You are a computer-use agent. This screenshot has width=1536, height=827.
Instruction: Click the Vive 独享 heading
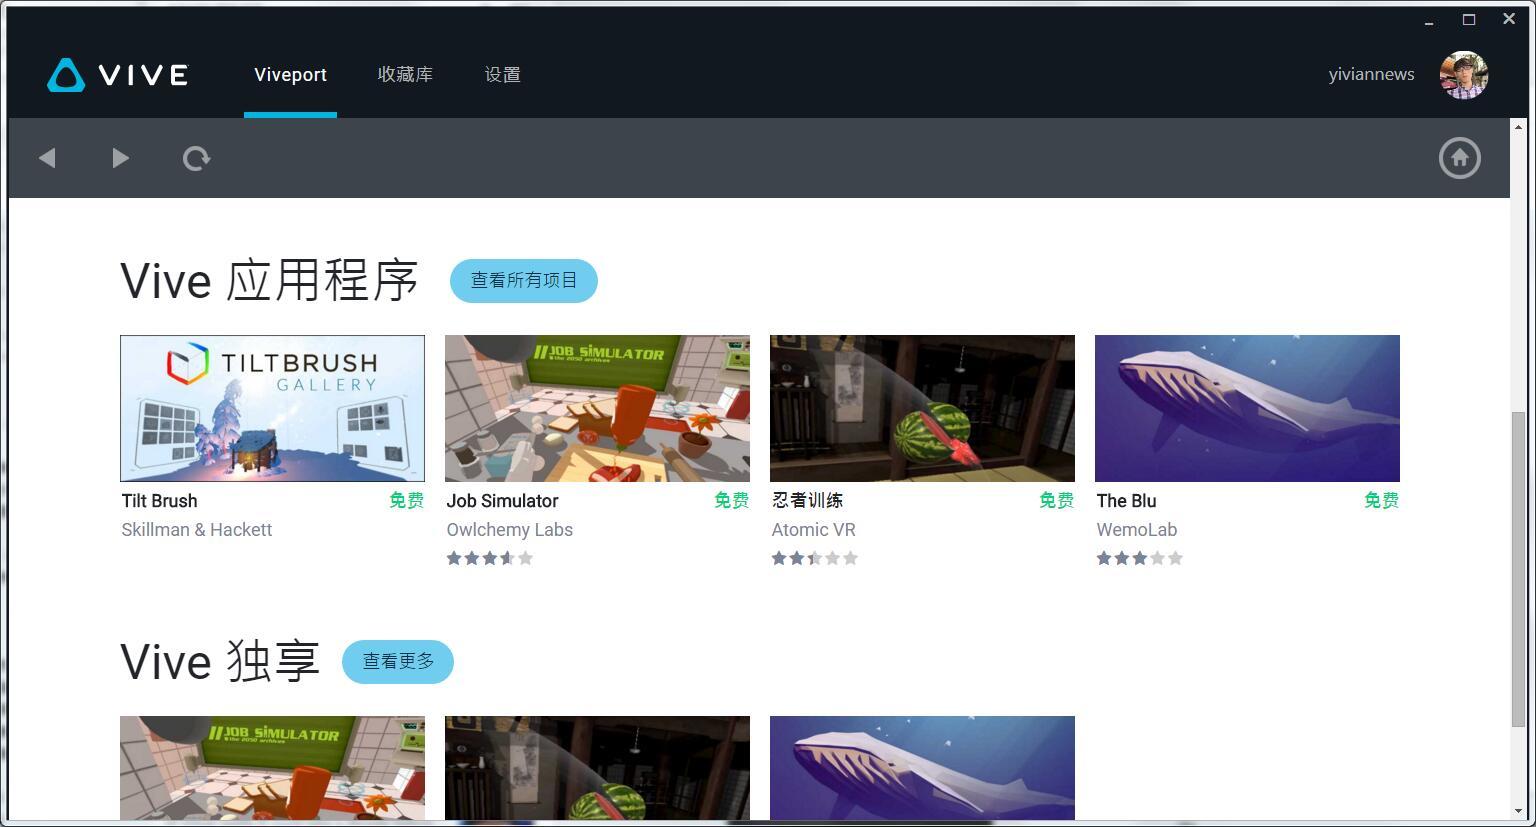click(x=220, y=662)
